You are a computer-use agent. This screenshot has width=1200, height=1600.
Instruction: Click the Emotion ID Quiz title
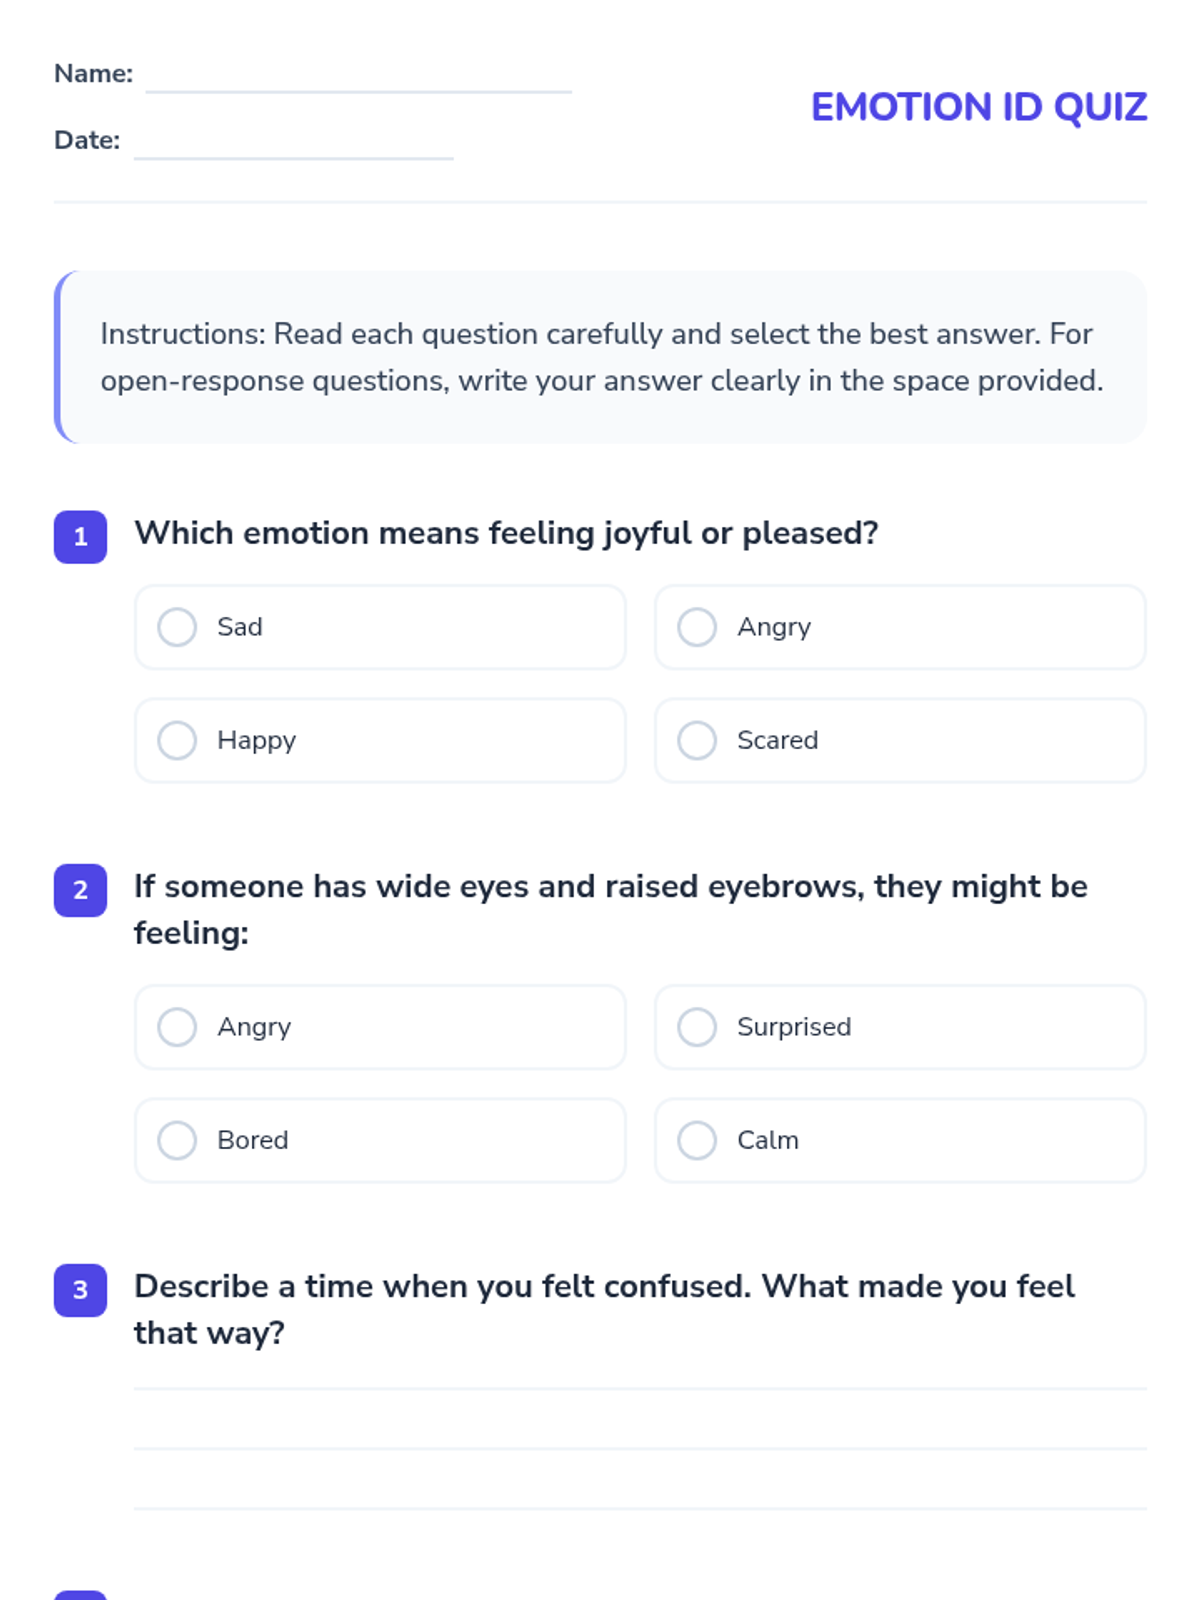pyautogui.click(x=978, y=108)
